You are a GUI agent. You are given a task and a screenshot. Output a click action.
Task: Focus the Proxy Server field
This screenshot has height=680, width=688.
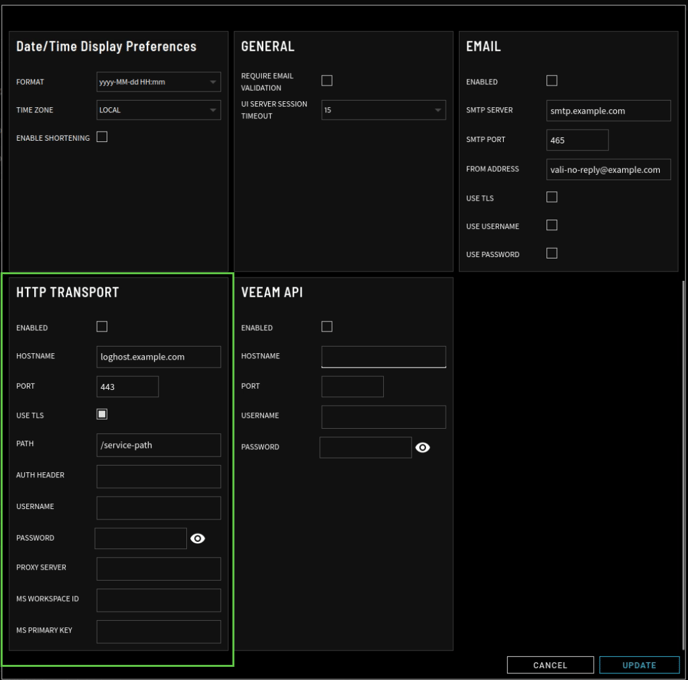click(158, 569)
